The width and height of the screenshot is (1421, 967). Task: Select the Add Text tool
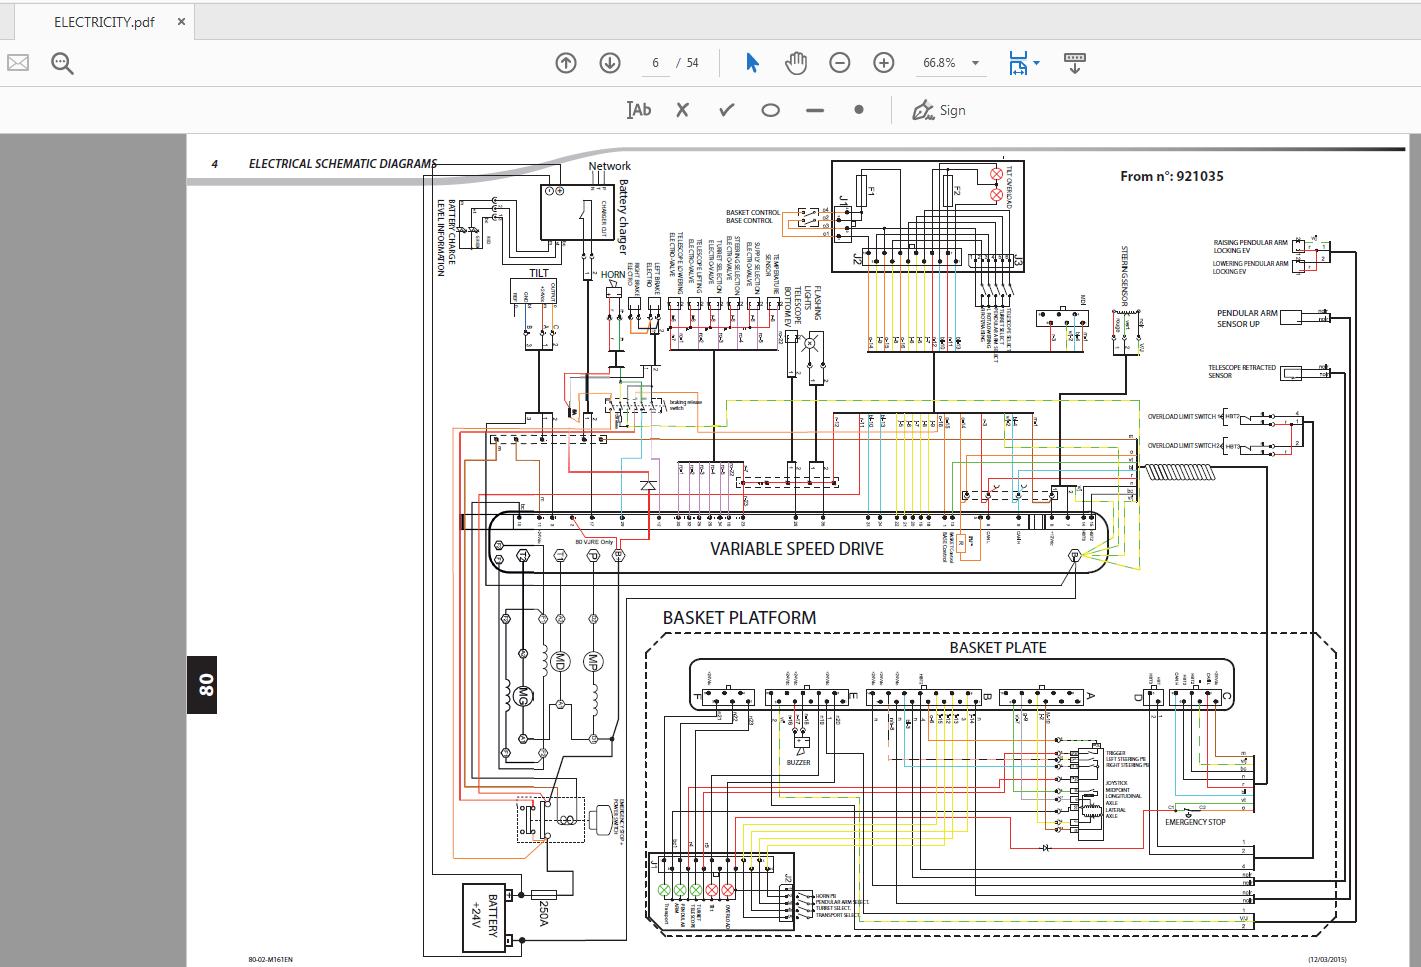(638, 111)
